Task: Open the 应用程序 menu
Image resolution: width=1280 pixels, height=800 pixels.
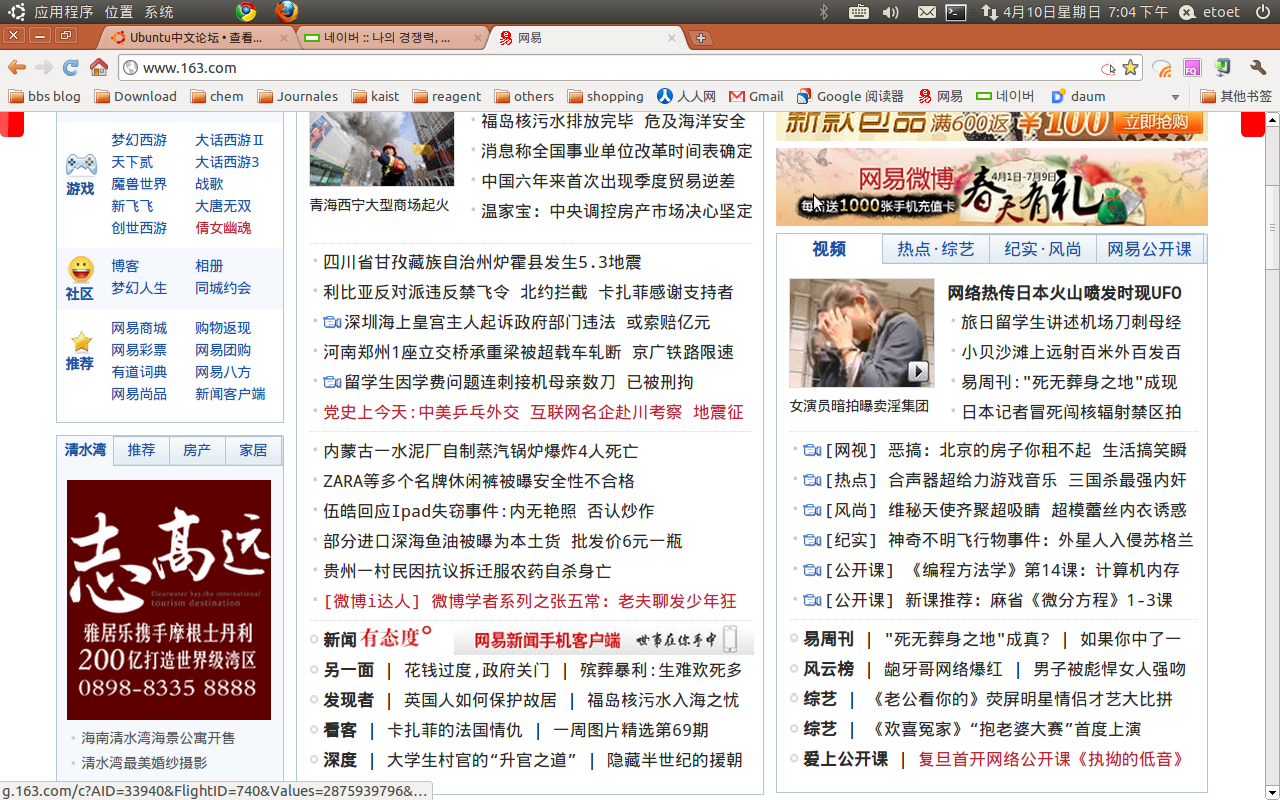Action: click(64, 12)
